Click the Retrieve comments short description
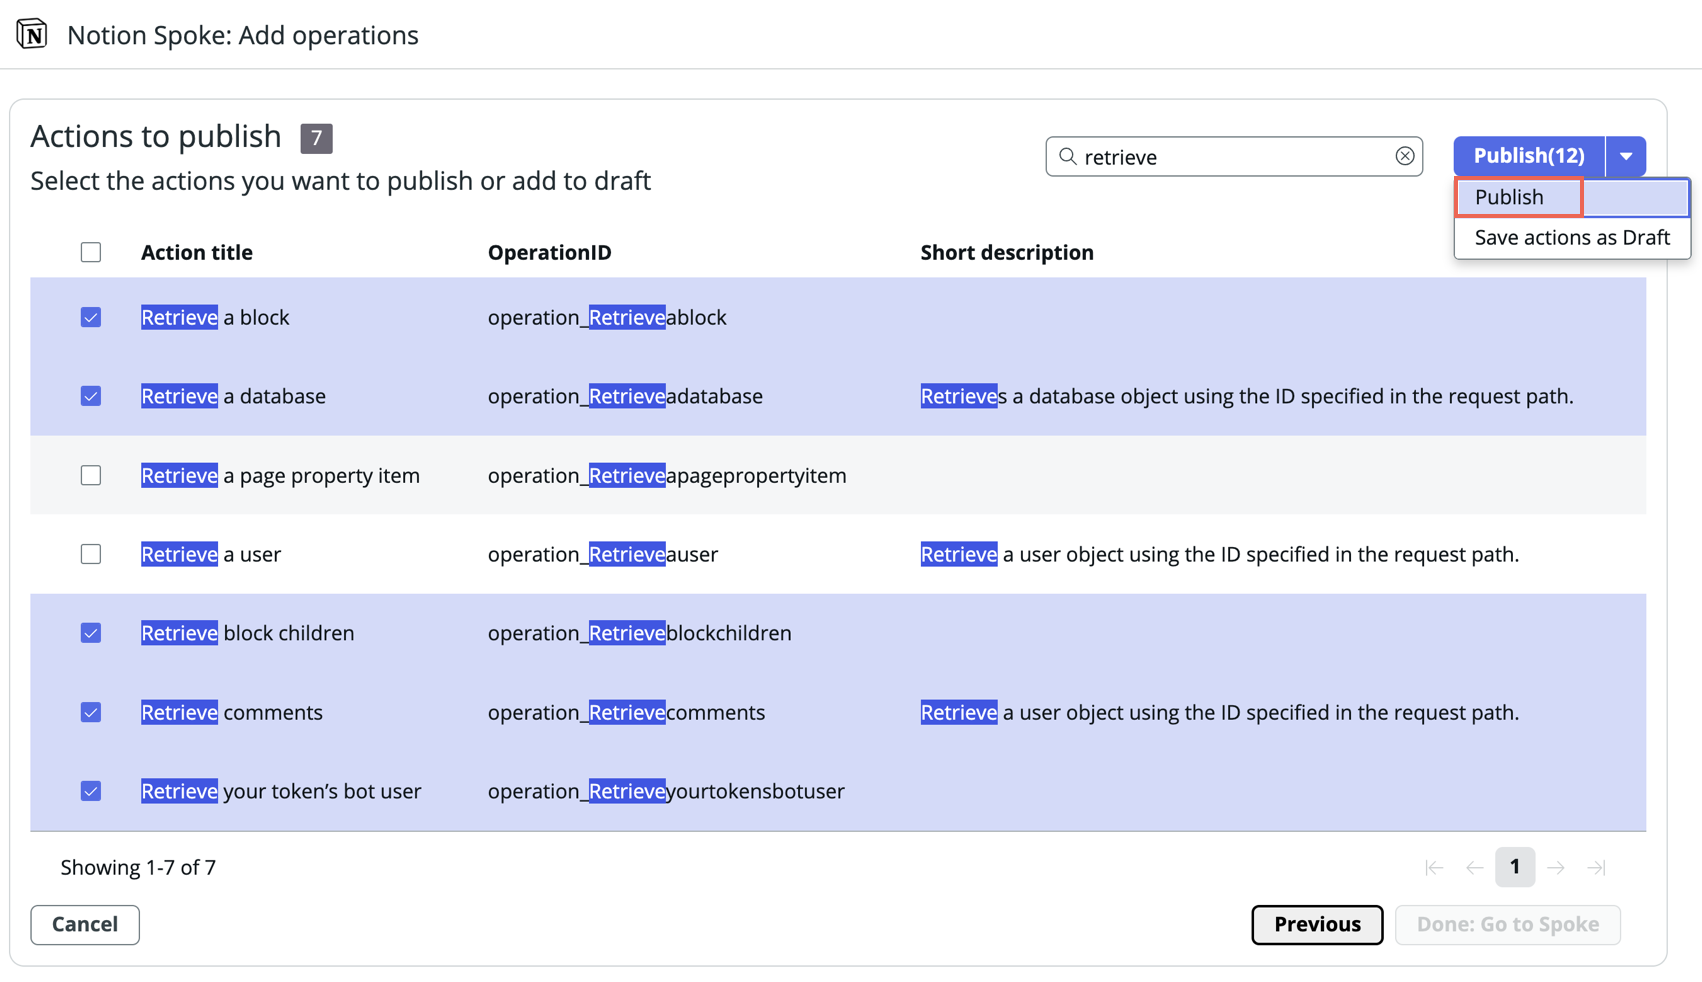 1220,712
